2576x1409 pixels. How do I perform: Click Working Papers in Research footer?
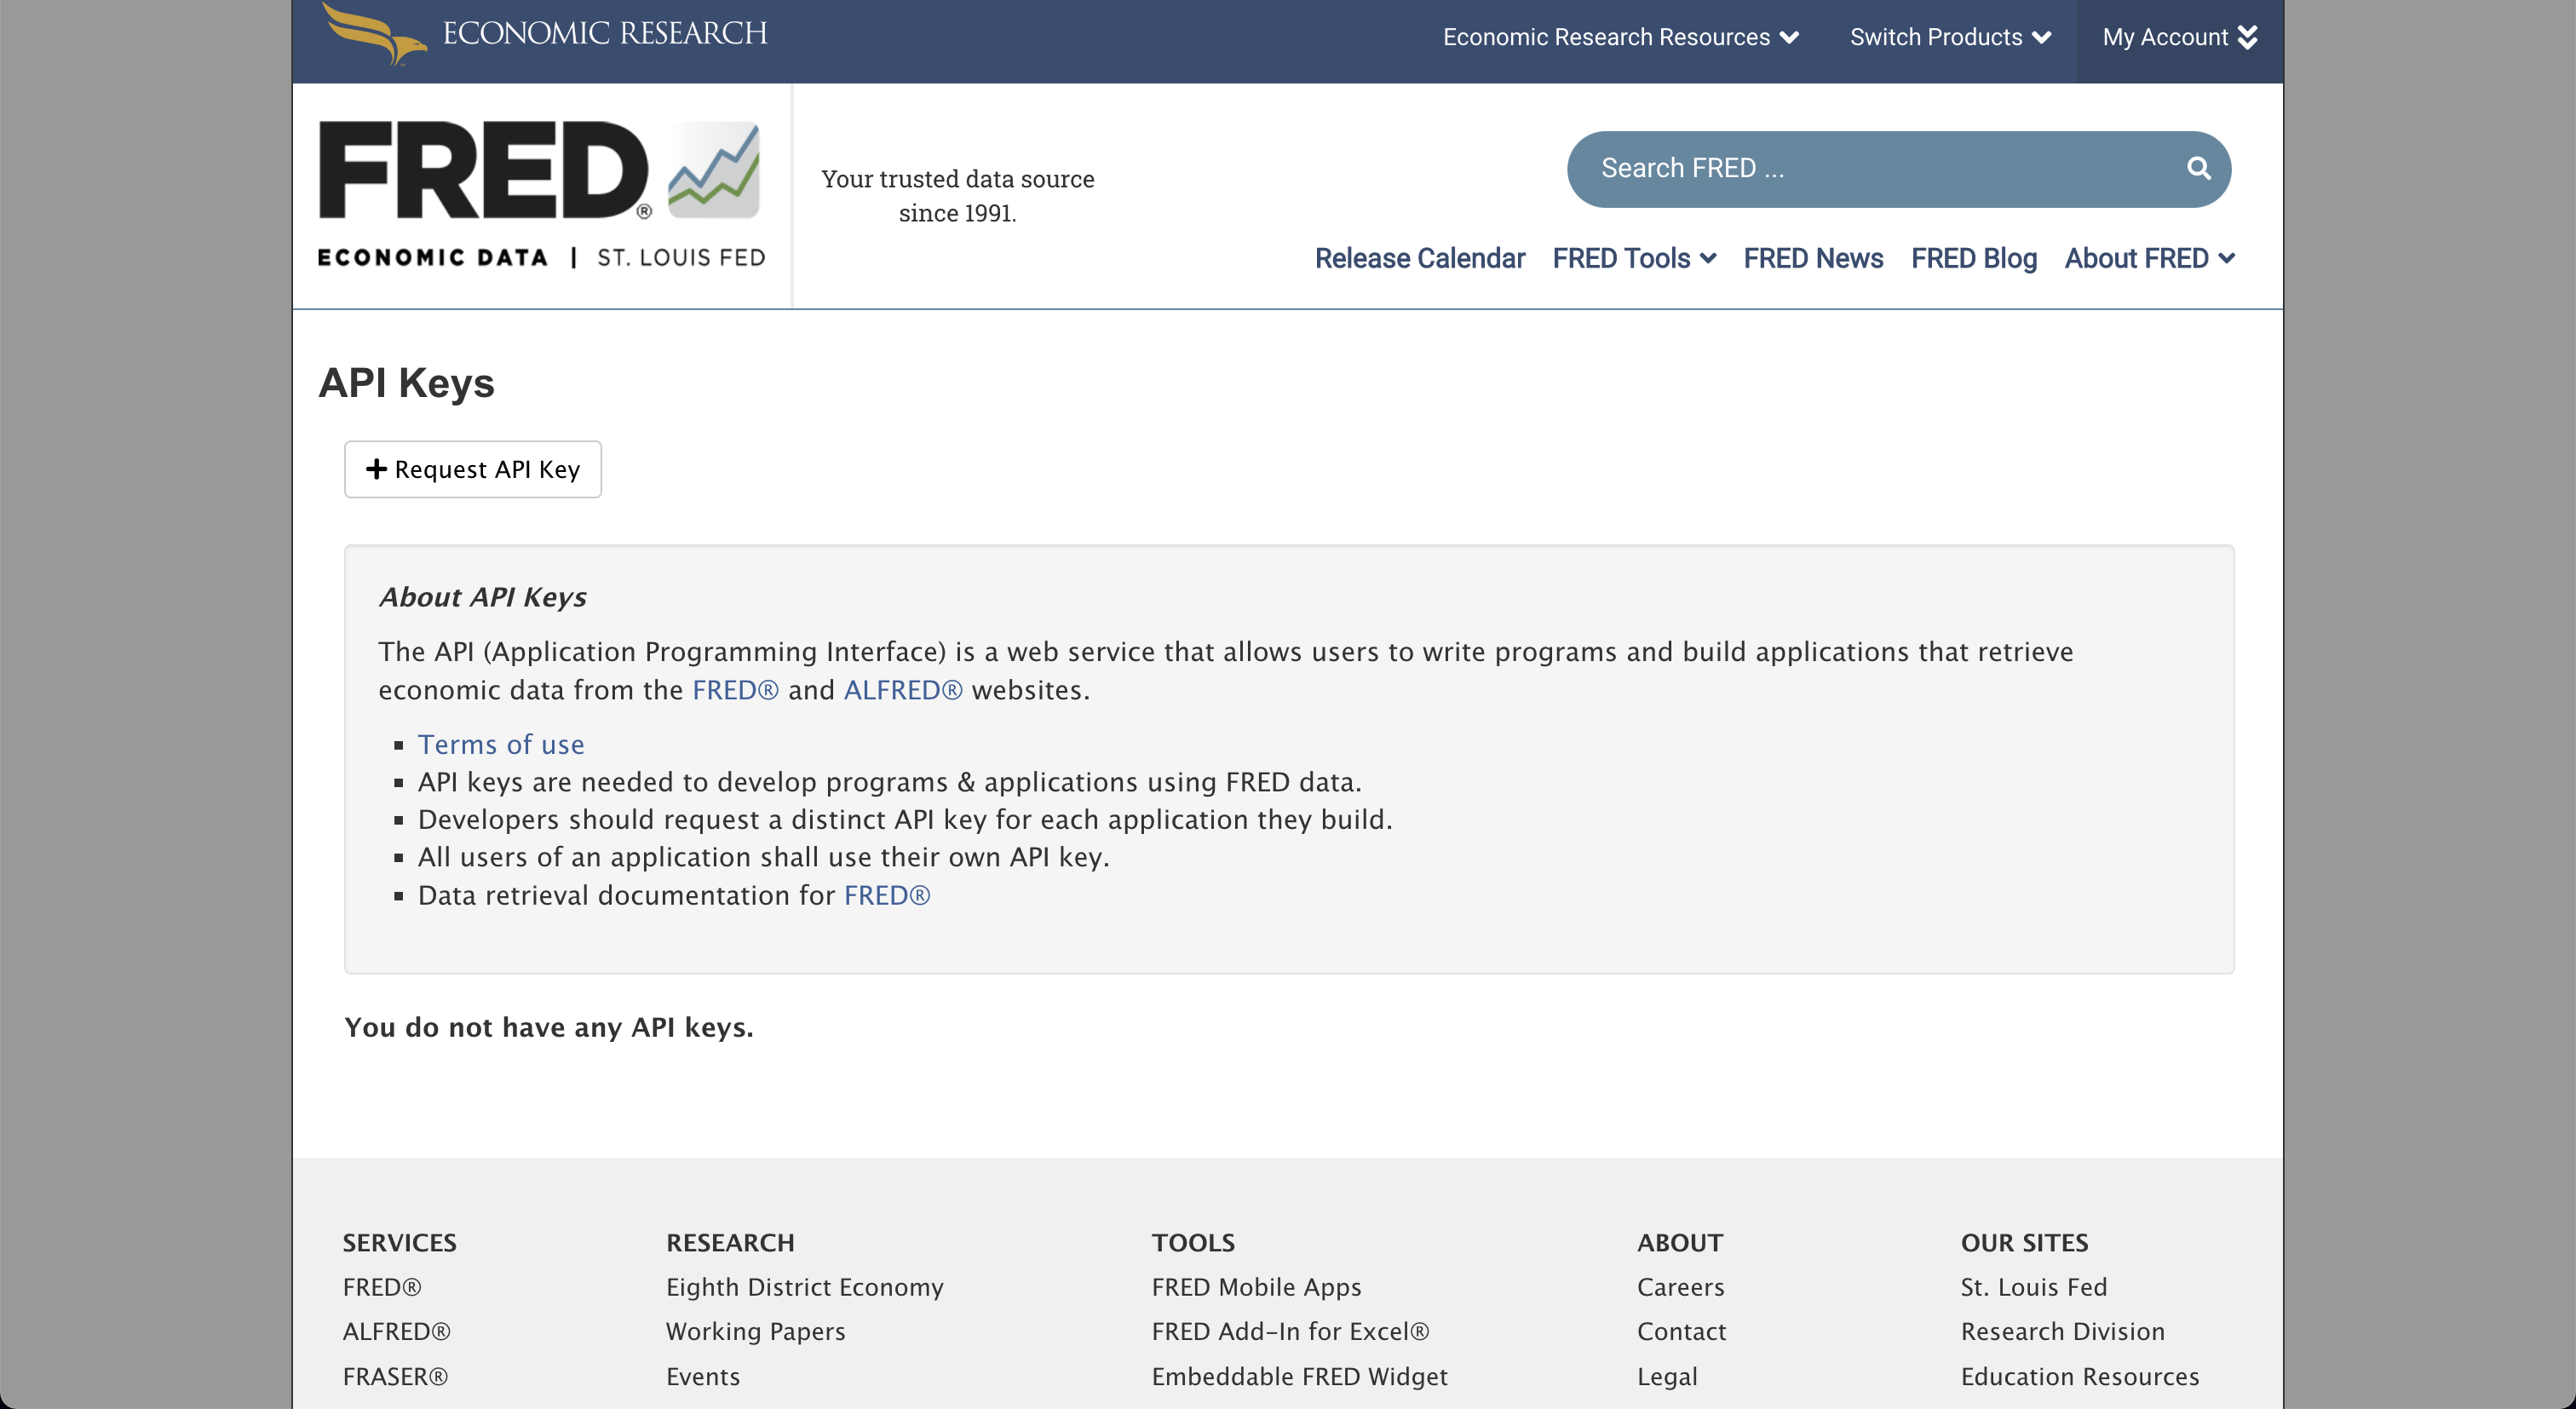pyautogui.click(x=755, y=1331)
